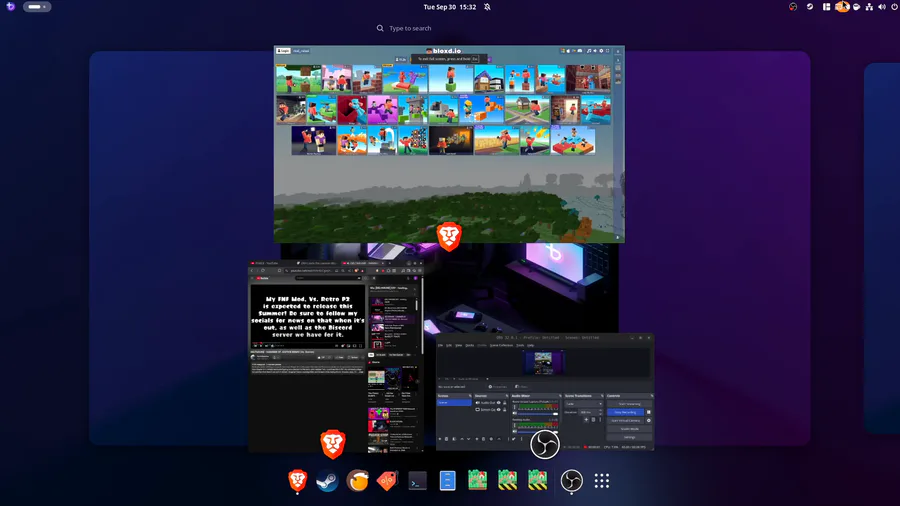This screenshot has width=900, height=506.
Task: Click Stop Recording in OBS window
Action: point(626,412)
